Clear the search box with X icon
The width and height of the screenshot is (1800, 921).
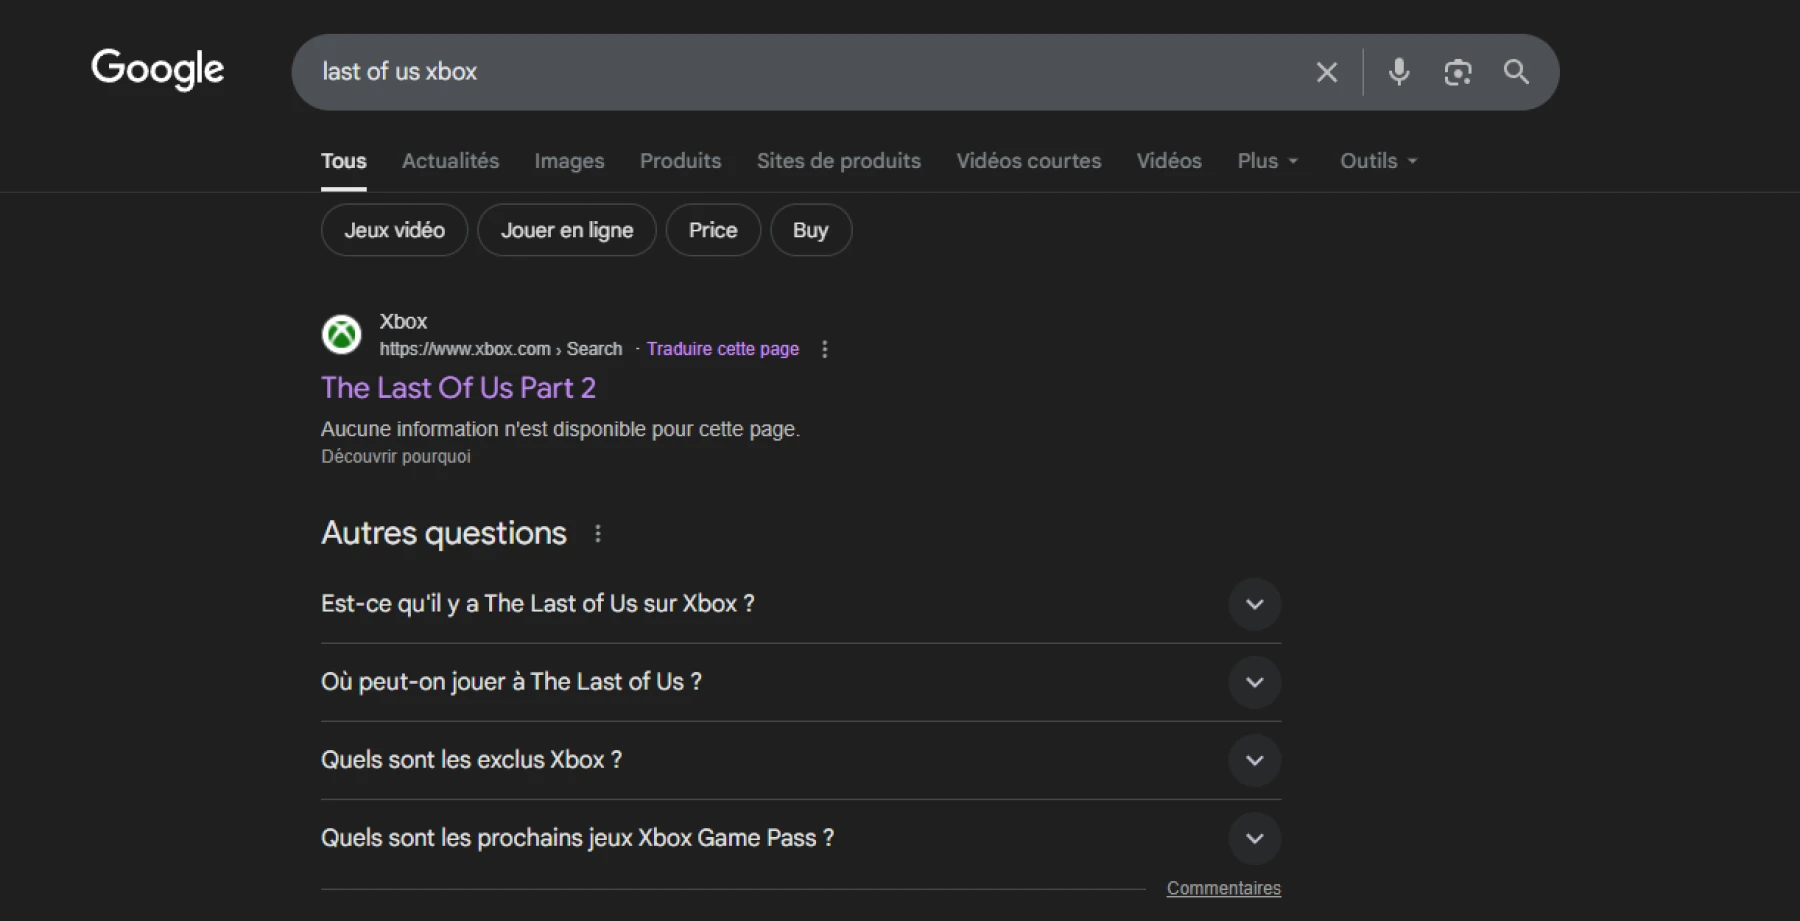1326,72
